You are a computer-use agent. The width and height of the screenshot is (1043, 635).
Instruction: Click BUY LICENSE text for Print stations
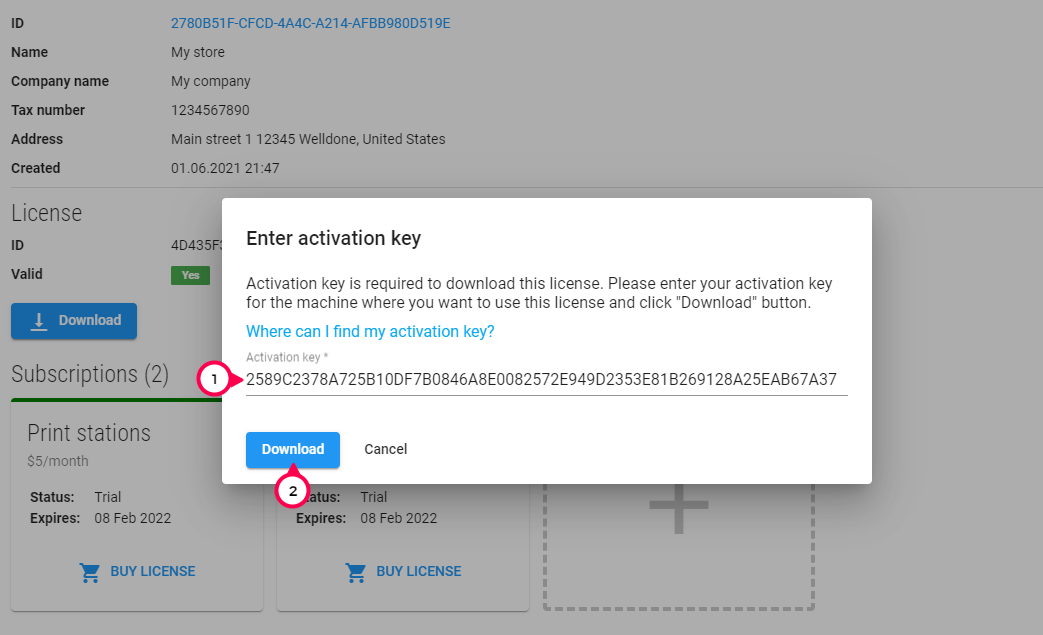click(x=153, y=572)
